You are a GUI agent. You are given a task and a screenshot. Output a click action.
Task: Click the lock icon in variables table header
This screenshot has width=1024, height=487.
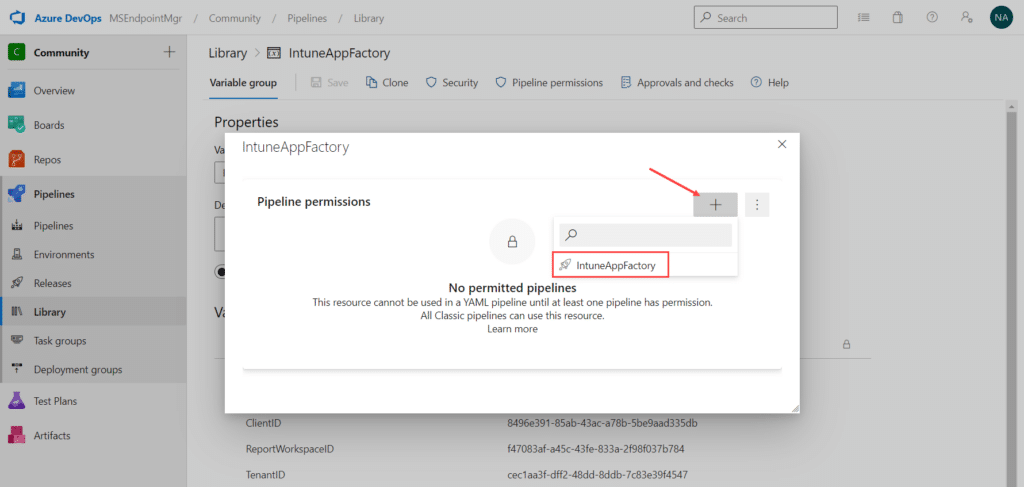[x=846, y=343]
